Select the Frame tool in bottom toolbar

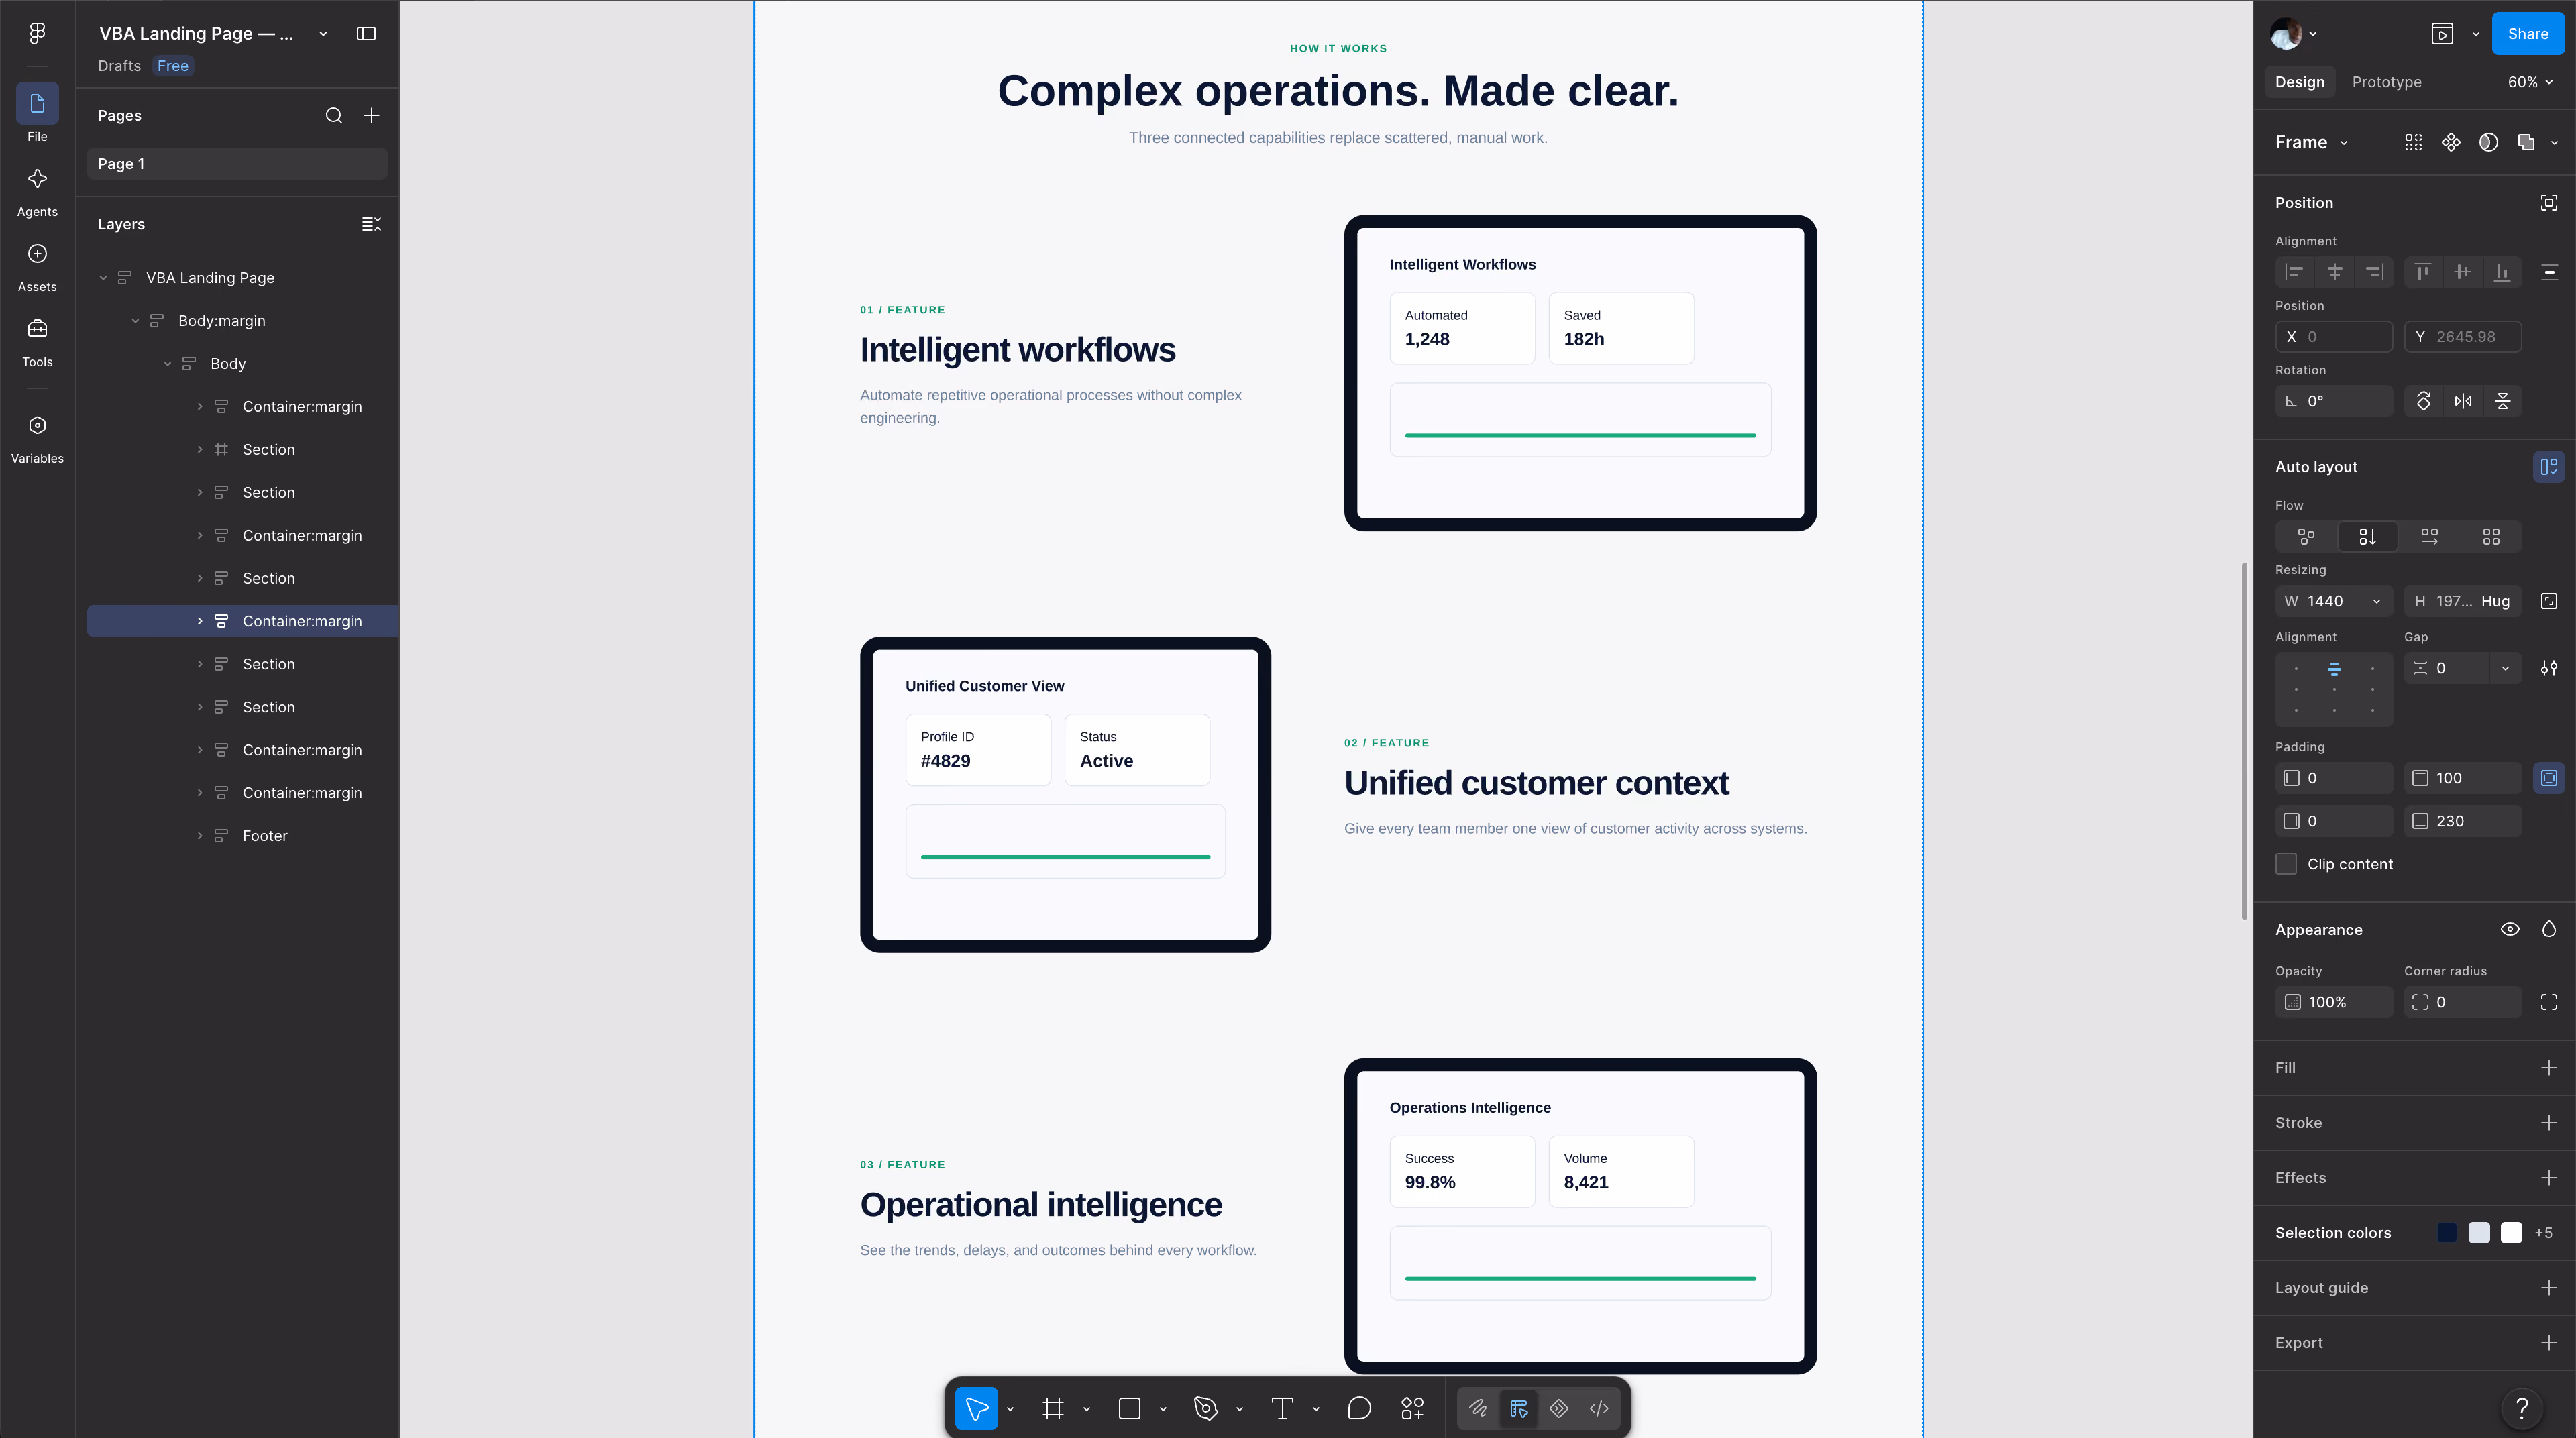tap(1052, 1408)
